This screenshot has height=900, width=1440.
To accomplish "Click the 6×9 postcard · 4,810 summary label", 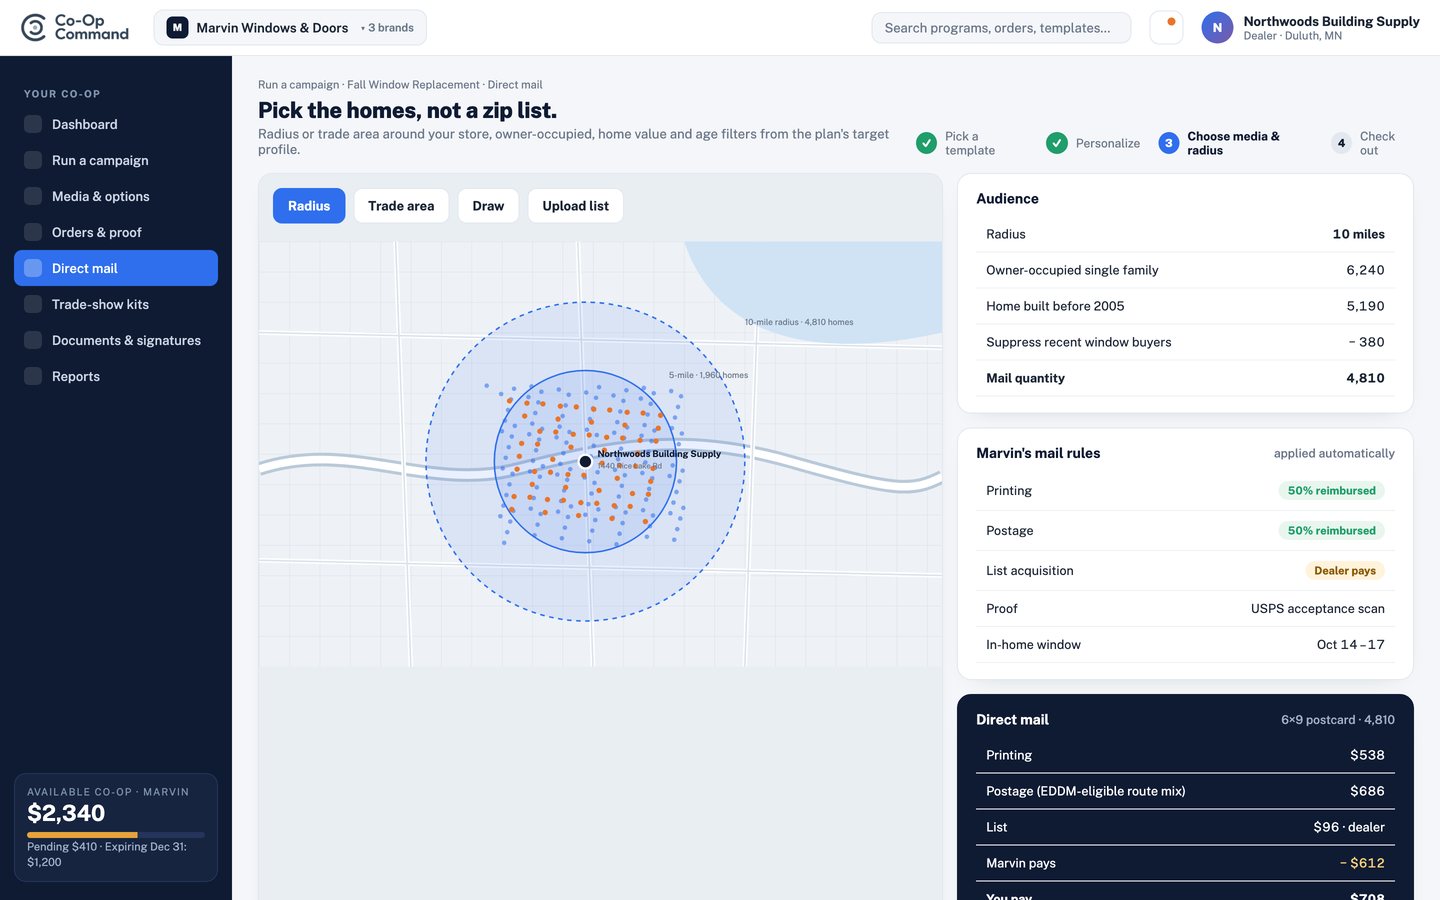I will [x=1337, y=720].
